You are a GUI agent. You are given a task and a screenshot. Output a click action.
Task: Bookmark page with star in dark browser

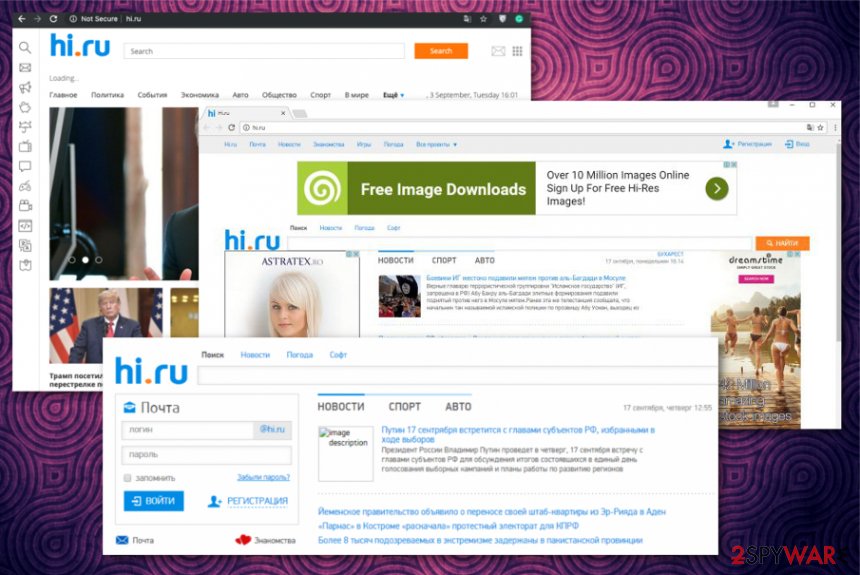click(x=483, y=19)
